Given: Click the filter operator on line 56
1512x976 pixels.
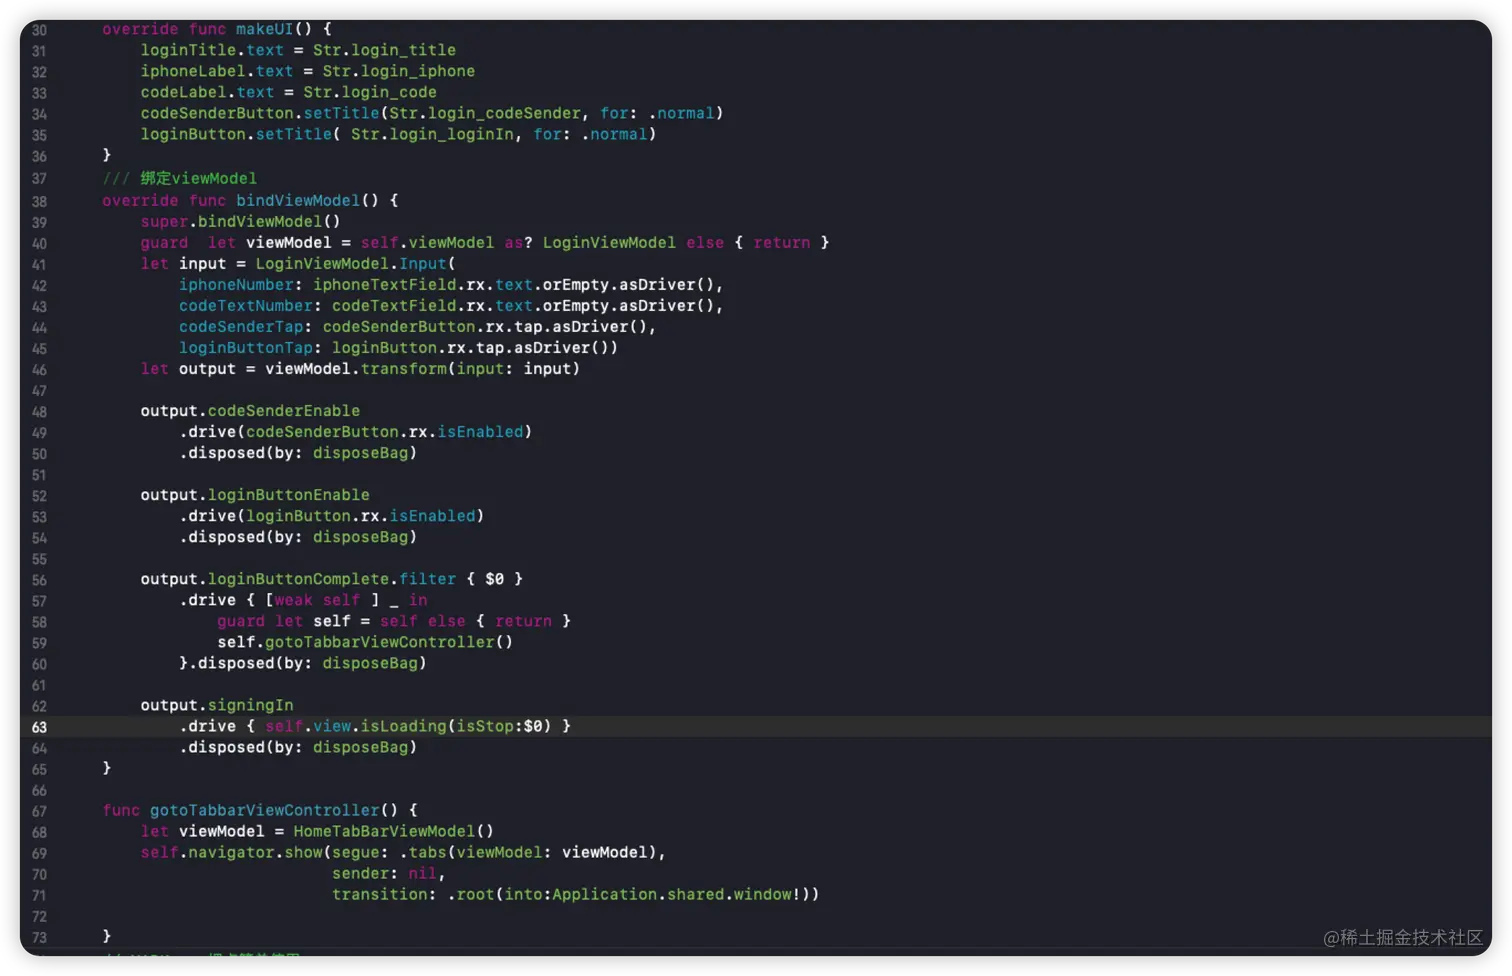Looking at the screenshot, I should [428, 578].
